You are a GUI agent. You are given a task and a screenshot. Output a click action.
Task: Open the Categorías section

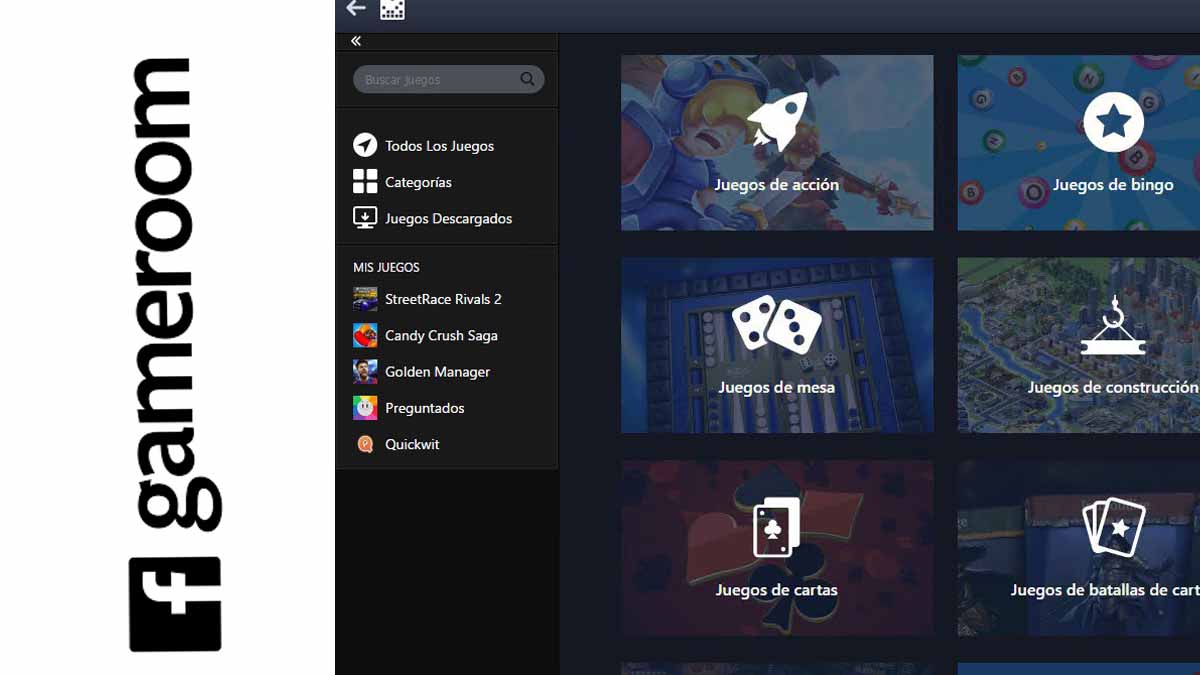pyautogui.click(x=418, y=182)
